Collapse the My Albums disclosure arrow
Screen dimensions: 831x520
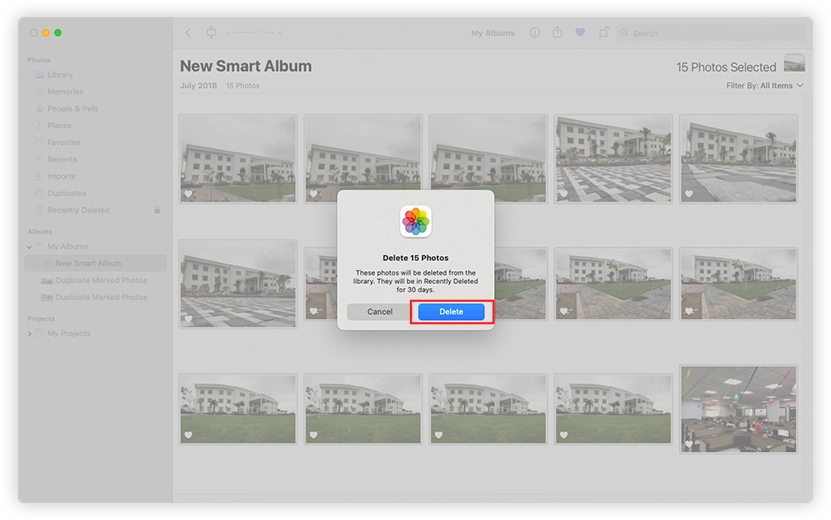29,247
